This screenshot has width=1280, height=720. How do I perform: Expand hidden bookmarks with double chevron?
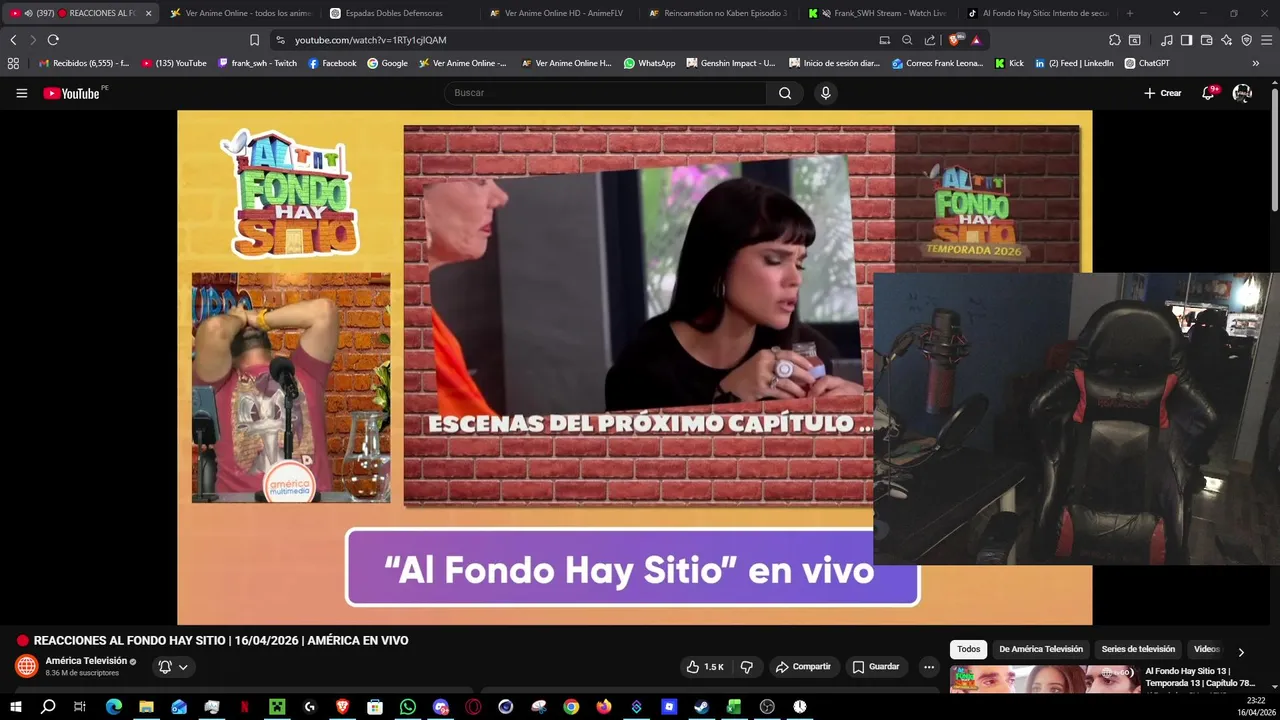1256,63
